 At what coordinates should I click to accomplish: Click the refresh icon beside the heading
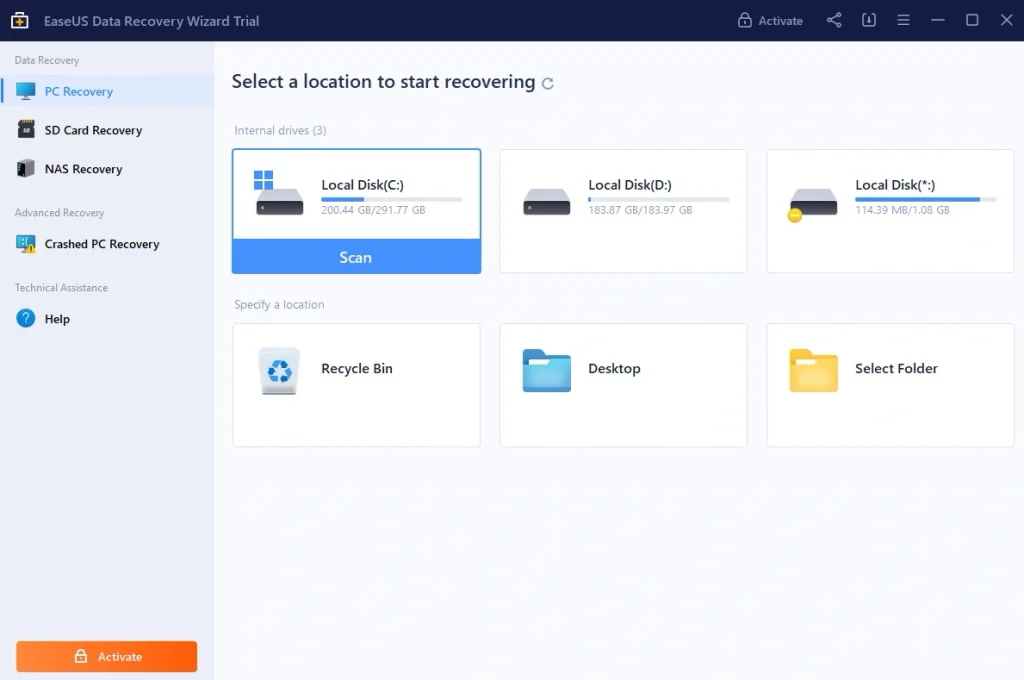pos(548,84)
